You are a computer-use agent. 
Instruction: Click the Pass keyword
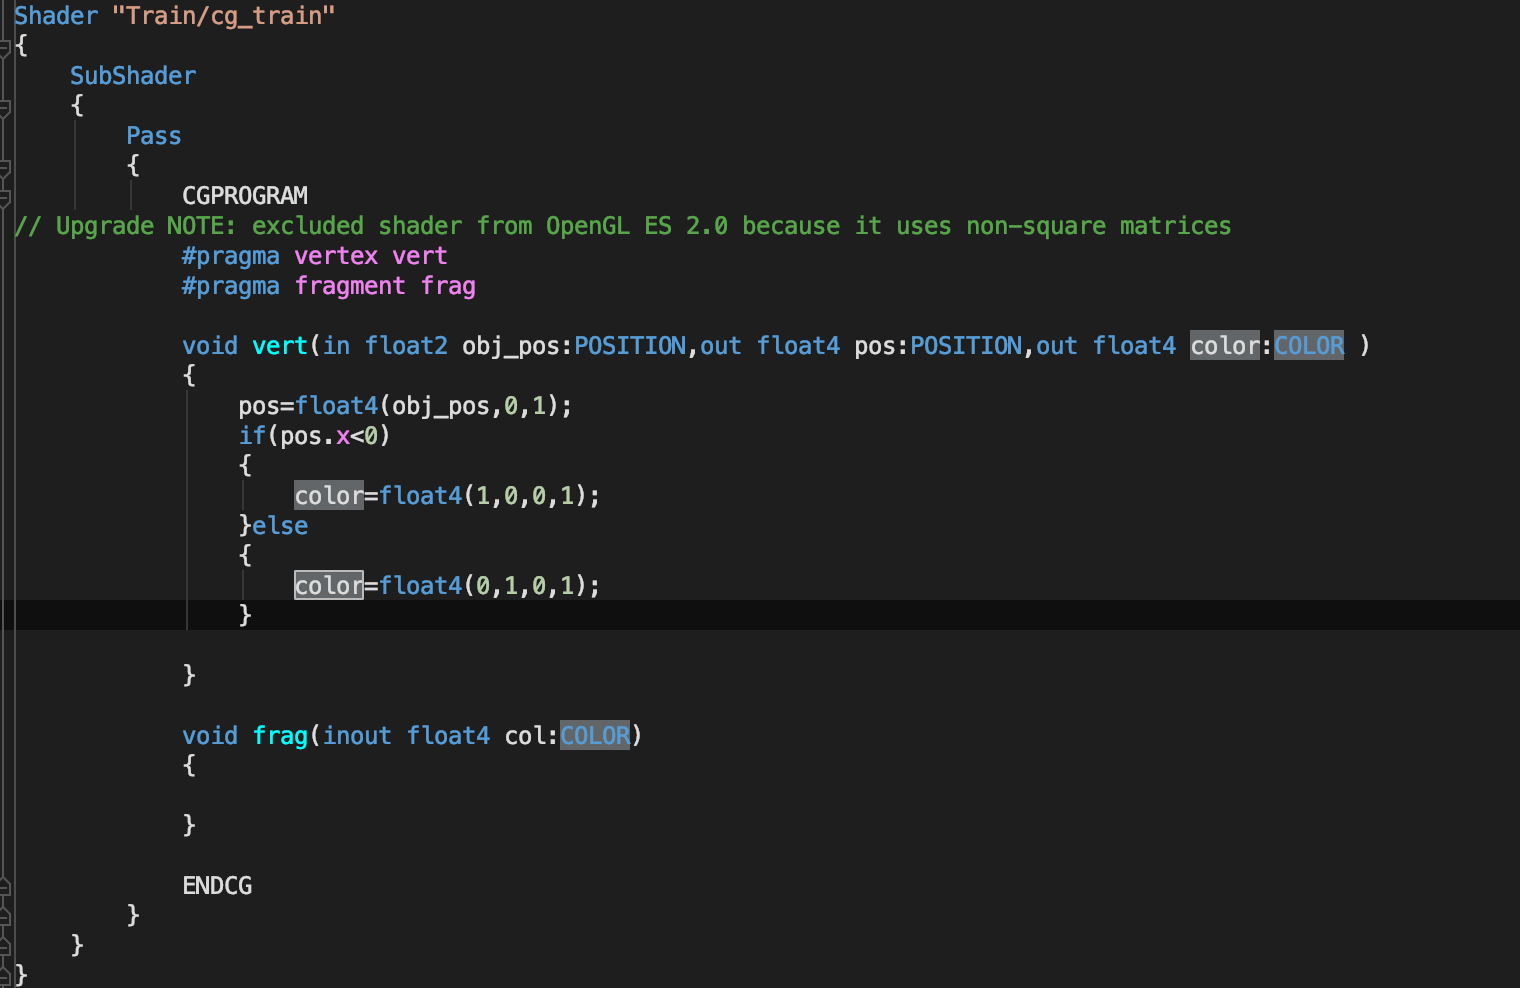tap(154, 136)
